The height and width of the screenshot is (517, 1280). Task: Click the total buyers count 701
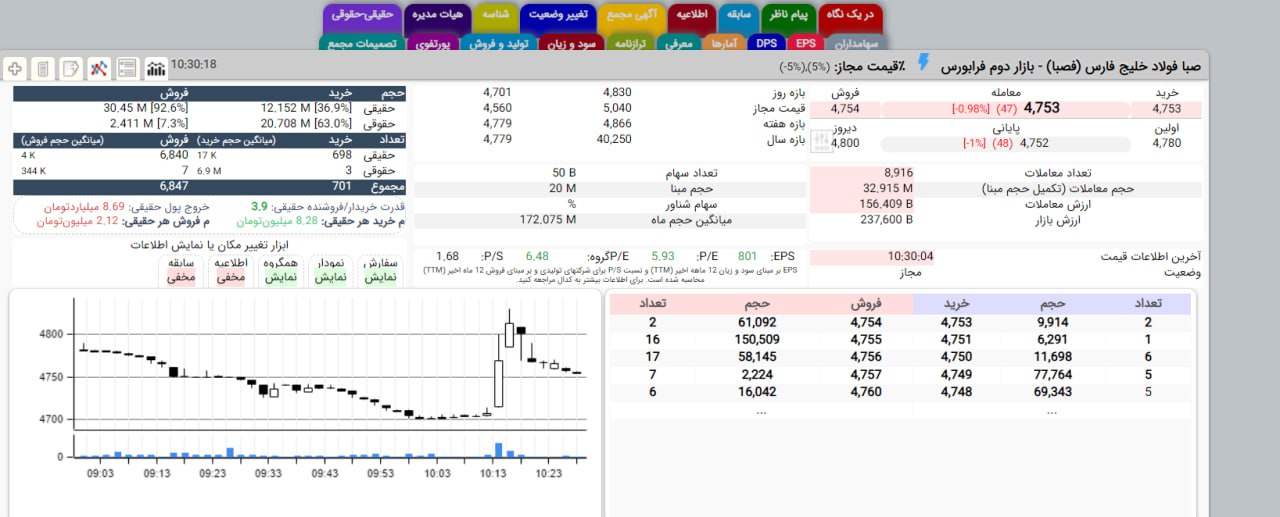[341, 186]
